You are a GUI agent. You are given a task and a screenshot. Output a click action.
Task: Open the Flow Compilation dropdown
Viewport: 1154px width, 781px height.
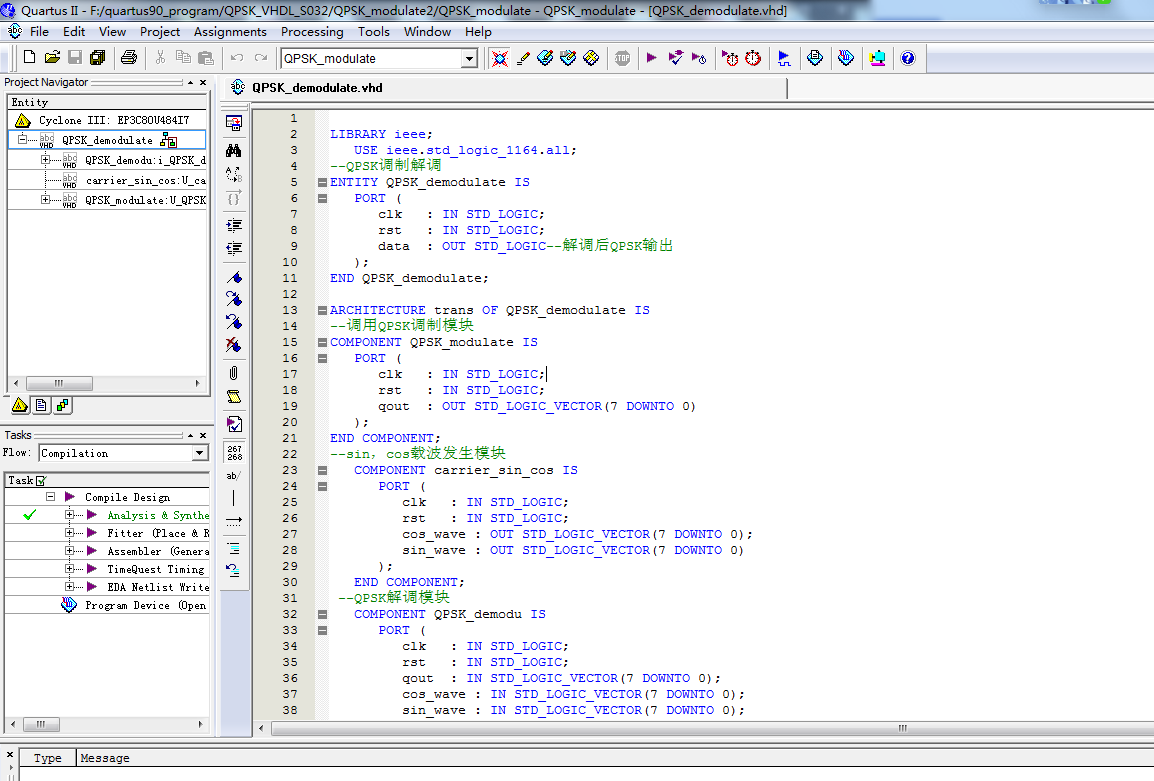[199, 453]
